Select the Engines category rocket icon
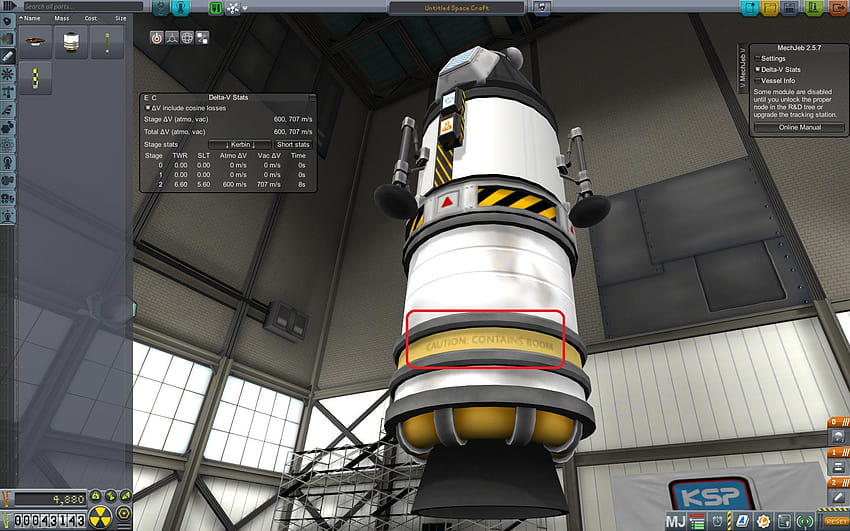 point(8,56)
